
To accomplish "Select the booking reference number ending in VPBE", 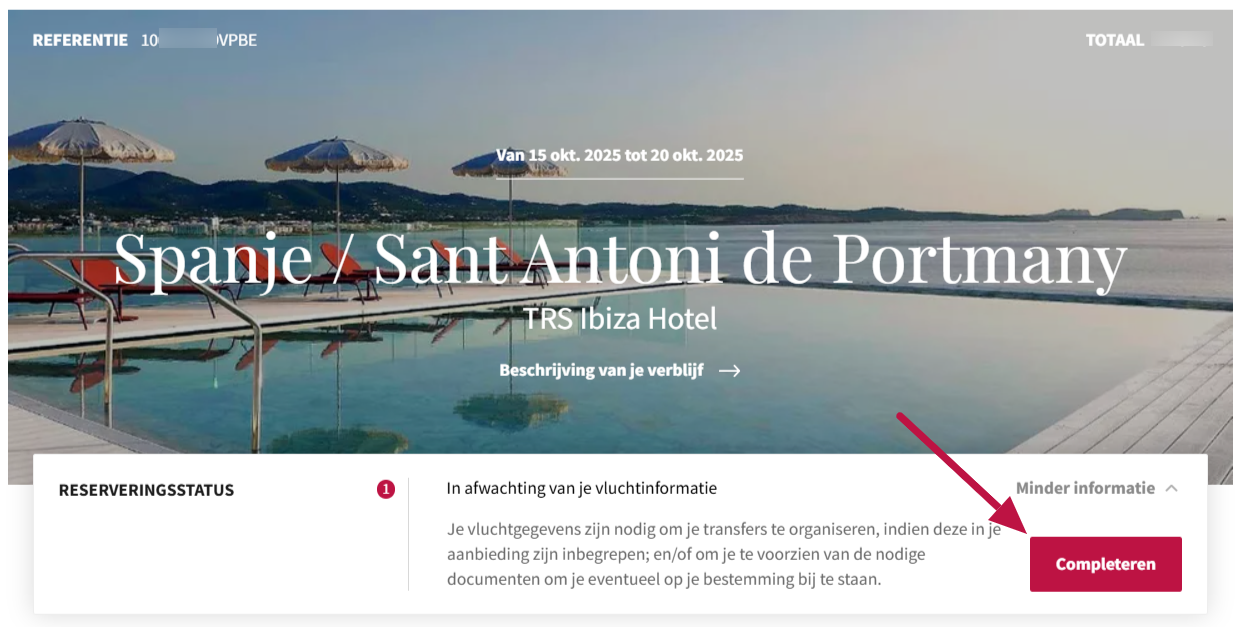I will coord(199,40).
